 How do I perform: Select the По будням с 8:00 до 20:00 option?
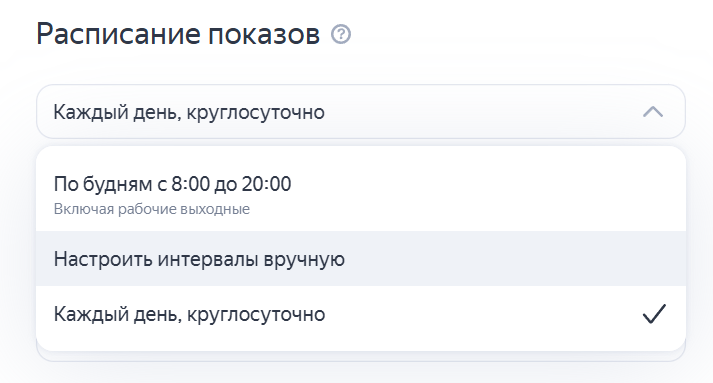pos(361,195)
